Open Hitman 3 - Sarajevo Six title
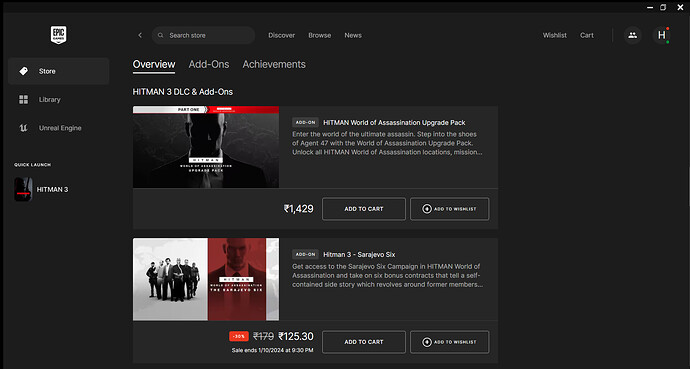The width and height of the screenshot is (690, 369). point(359,255)
